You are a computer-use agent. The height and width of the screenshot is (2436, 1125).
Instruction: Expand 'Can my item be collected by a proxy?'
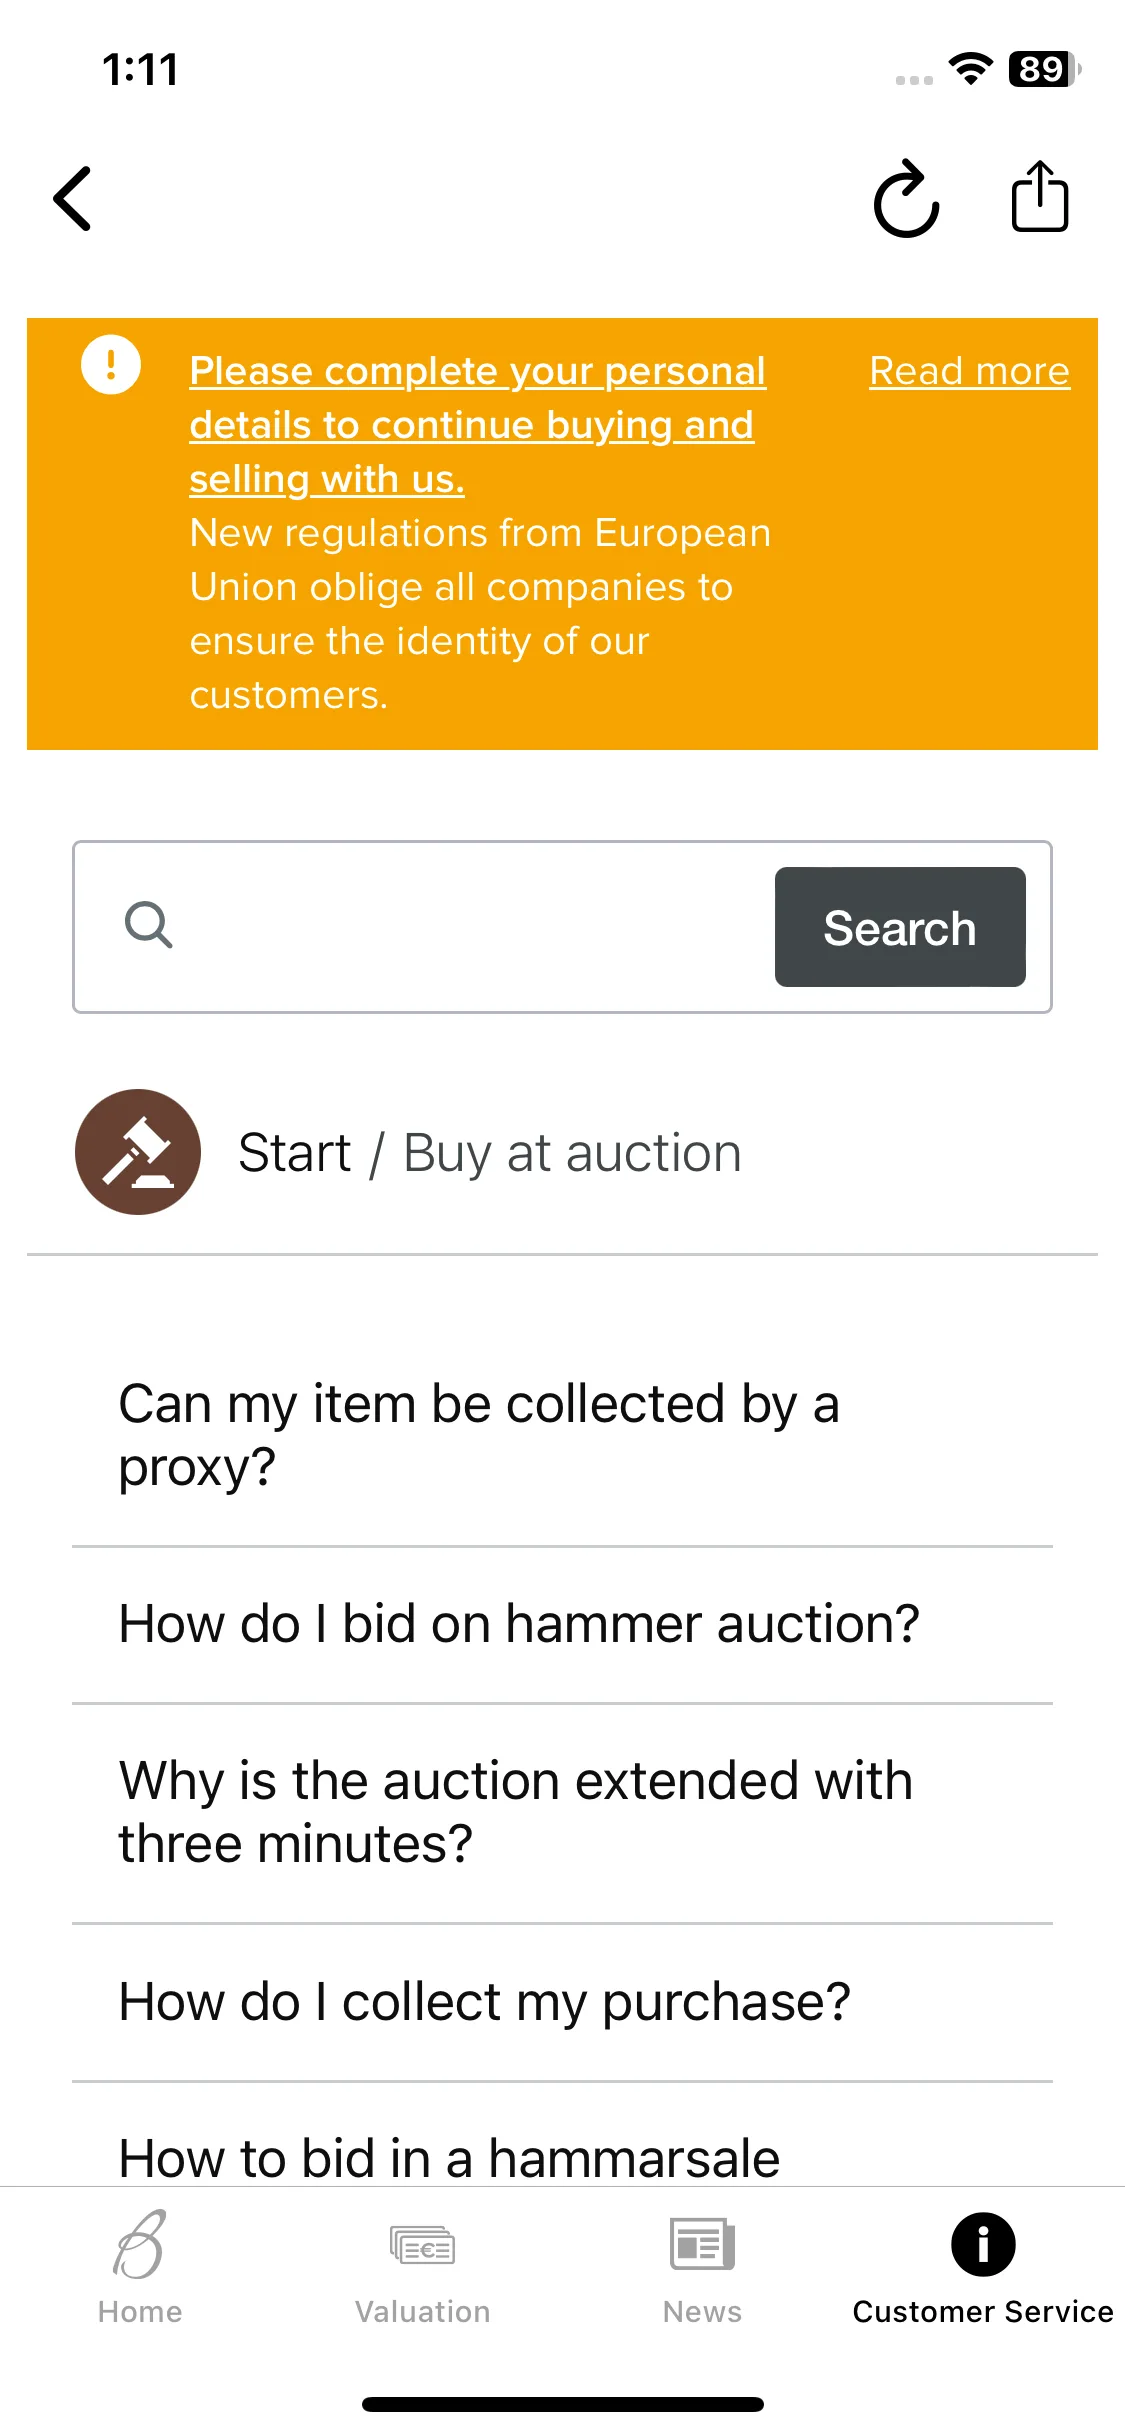[x=562, y=1435]
